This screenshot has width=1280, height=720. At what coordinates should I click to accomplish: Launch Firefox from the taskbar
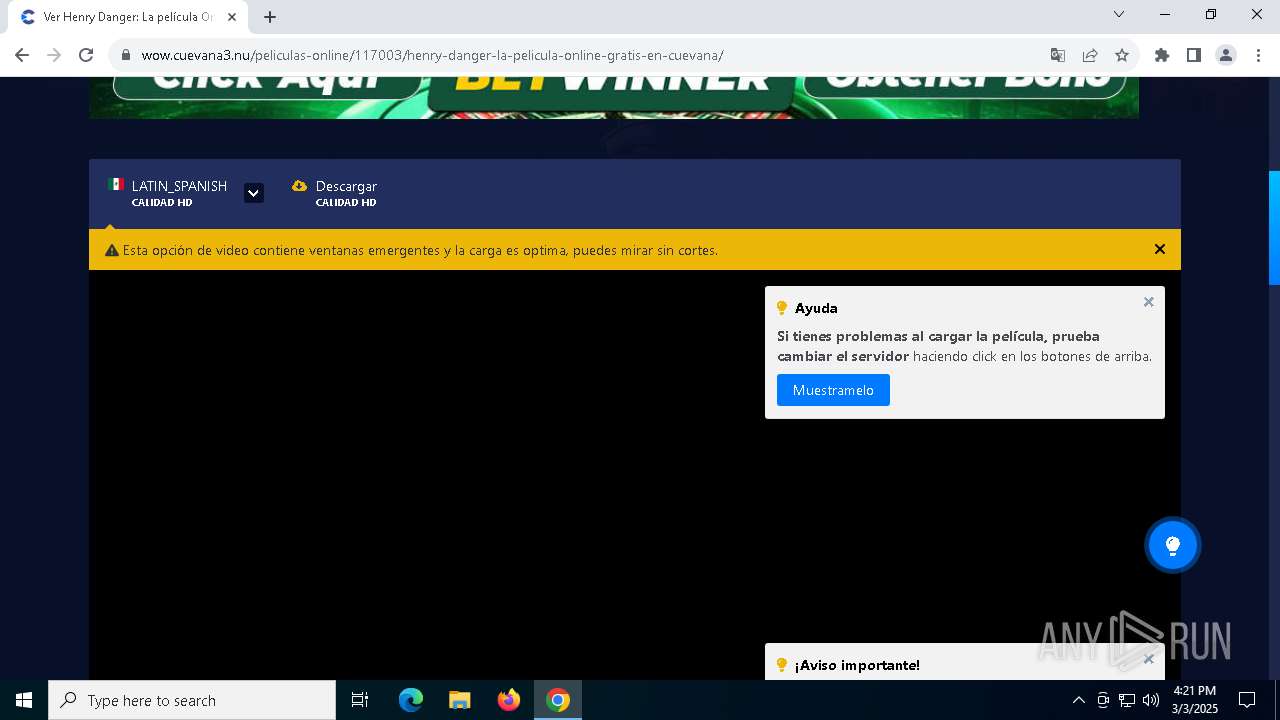(509, 700)
